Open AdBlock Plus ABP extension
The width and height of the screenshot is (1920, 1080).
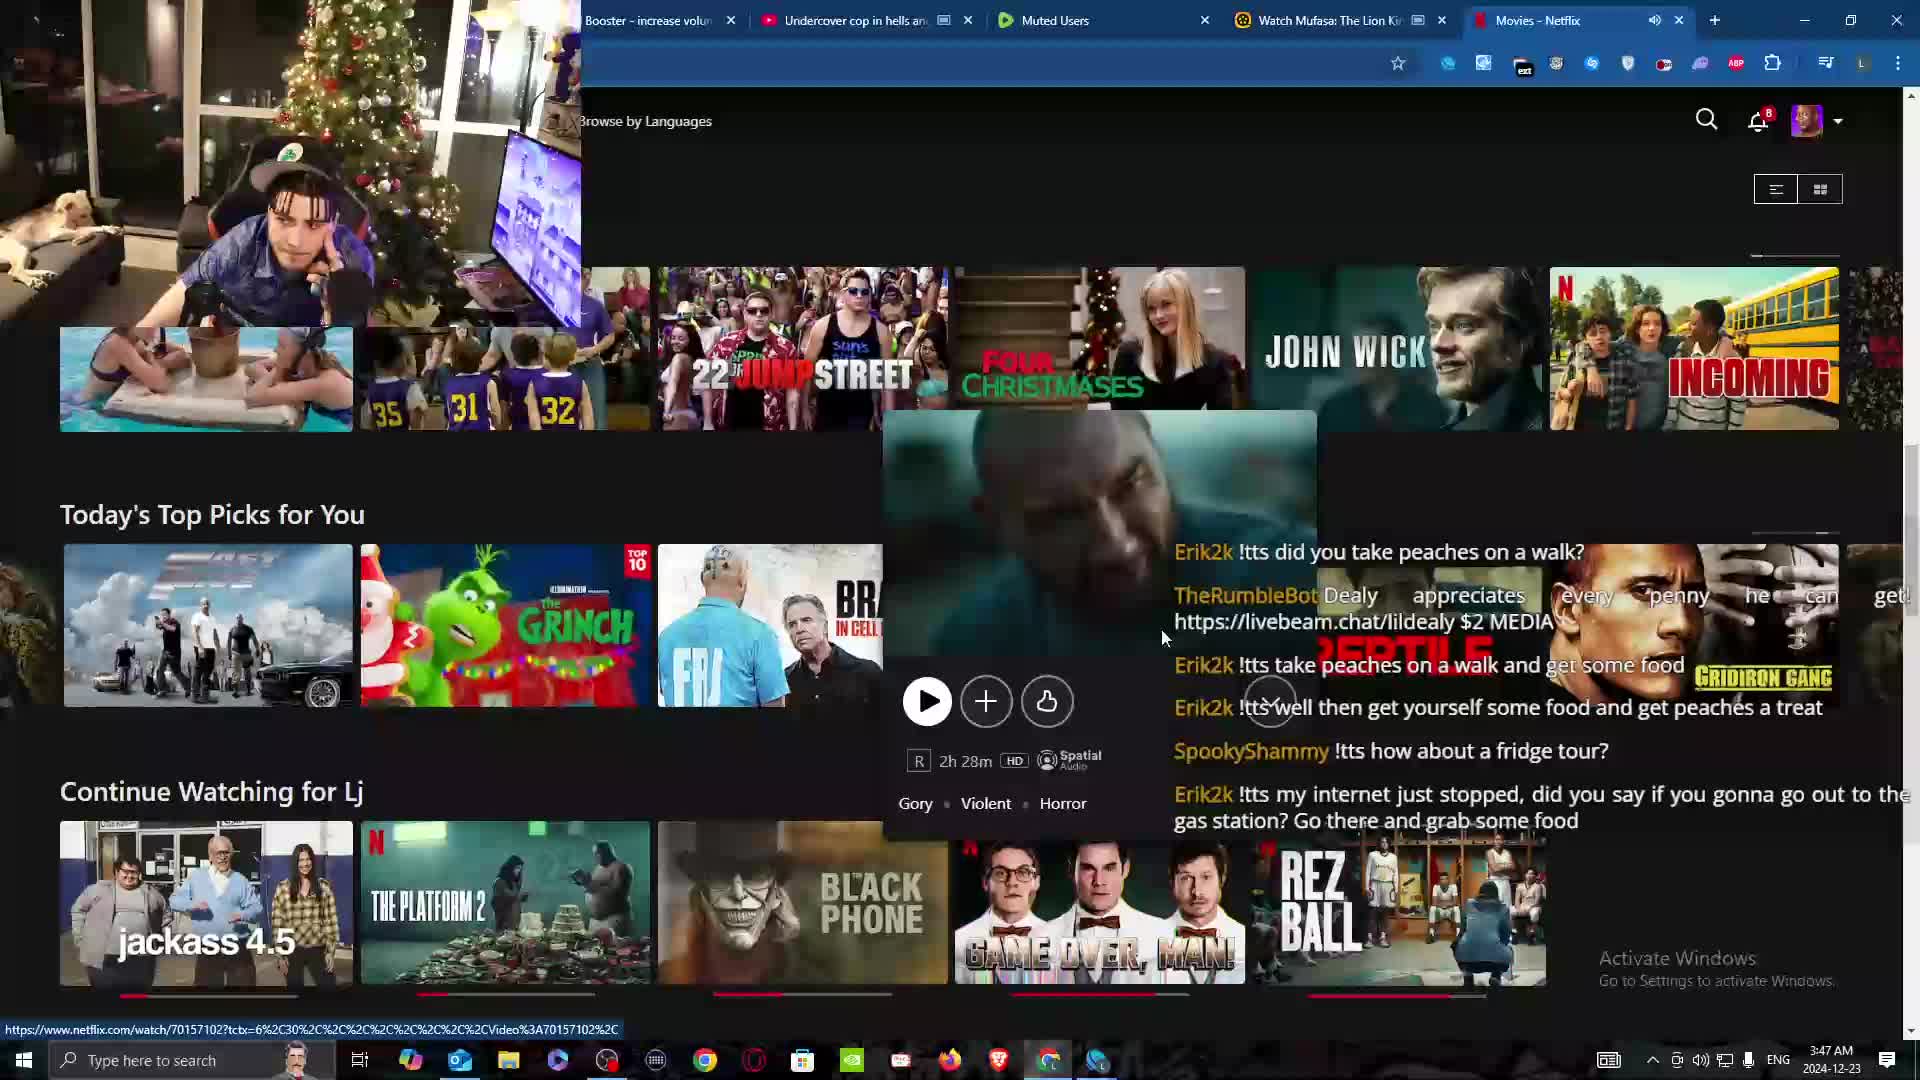pos(1736,63)
